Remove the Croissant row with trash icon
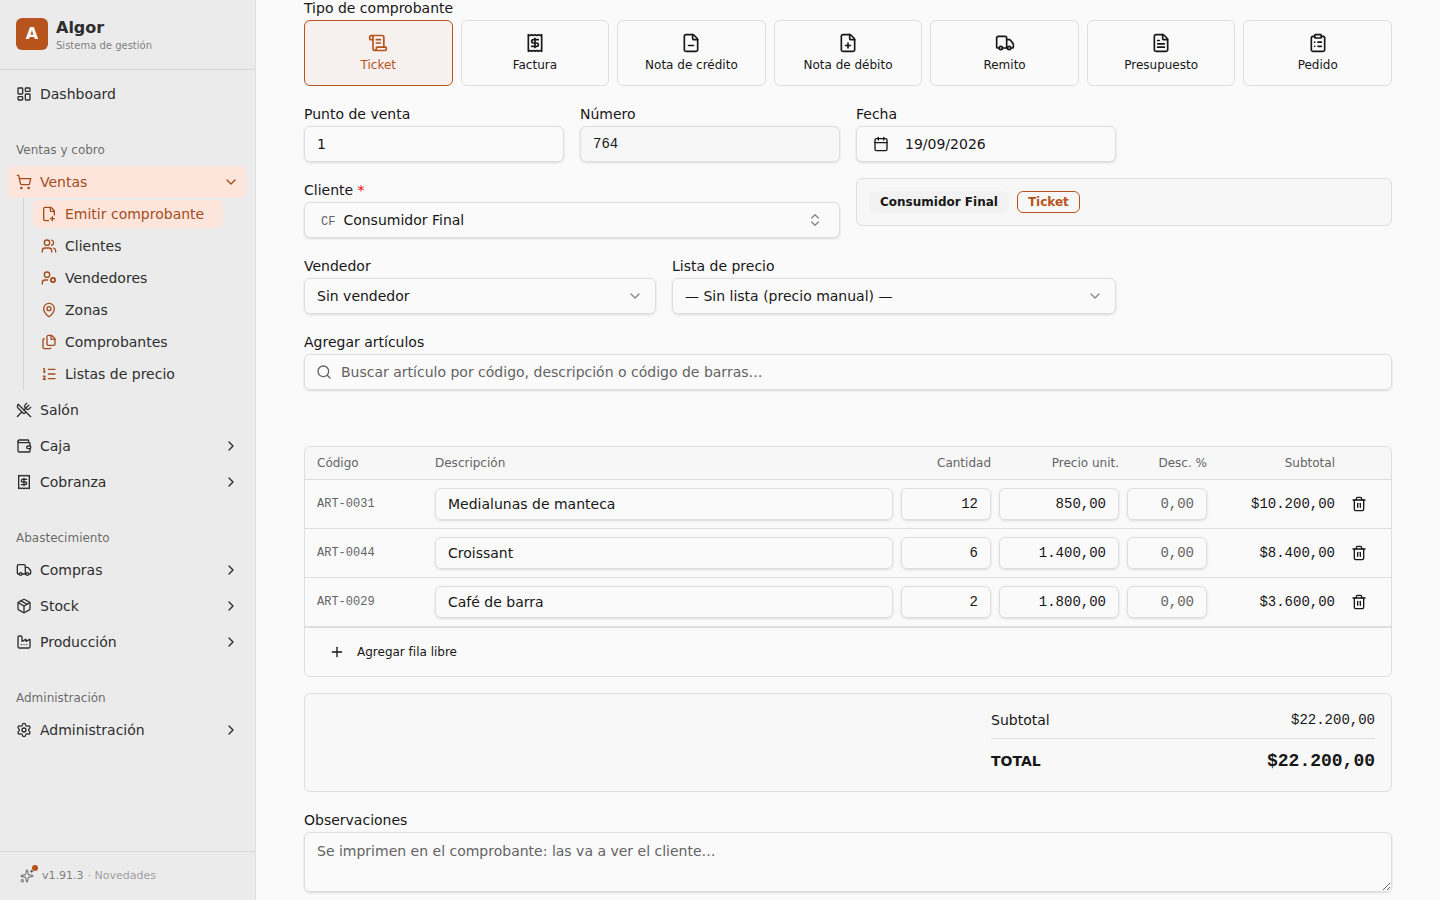Viewport: 1440px width, 900px height. (1359, 553)
